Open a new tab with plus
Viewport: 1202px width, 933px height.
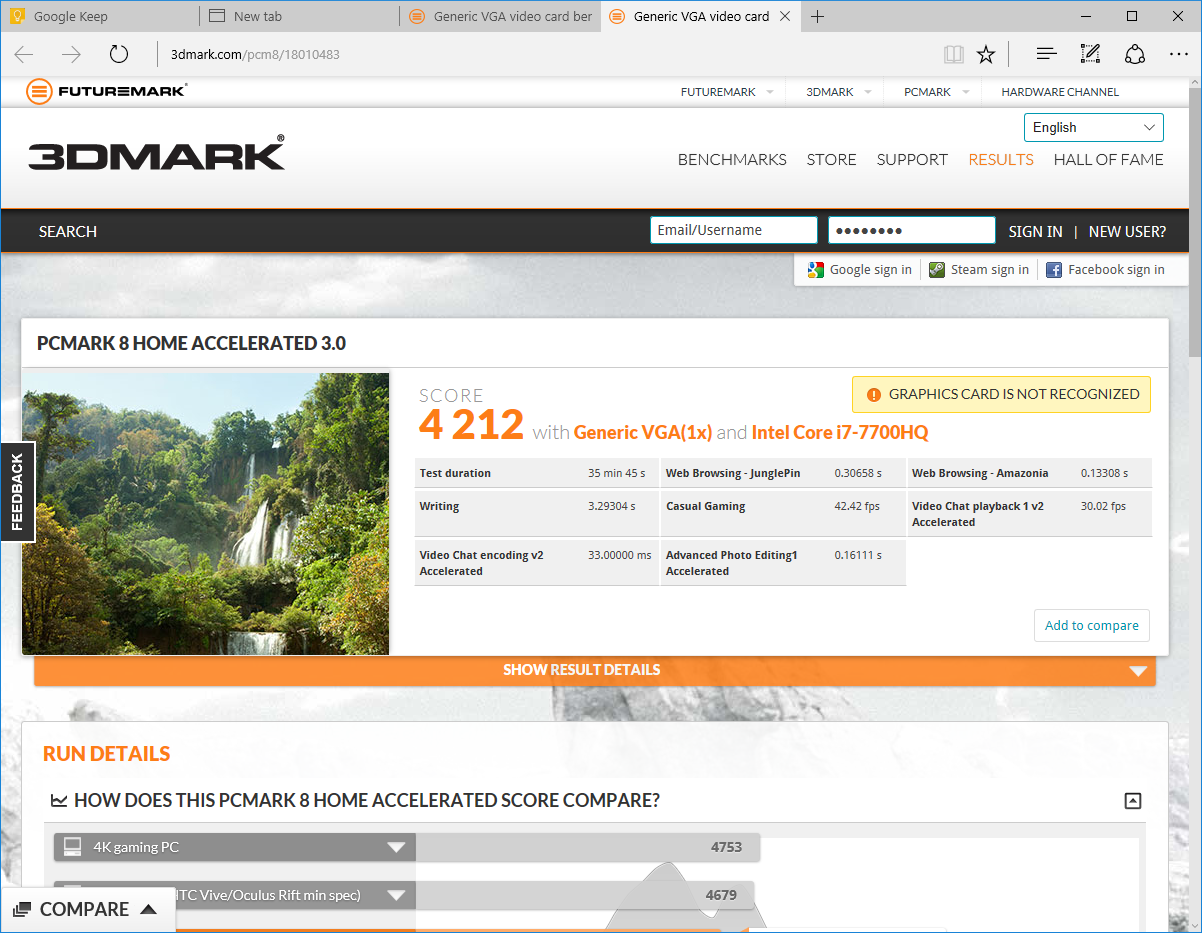pyautogui.click(x=817, y=16)
